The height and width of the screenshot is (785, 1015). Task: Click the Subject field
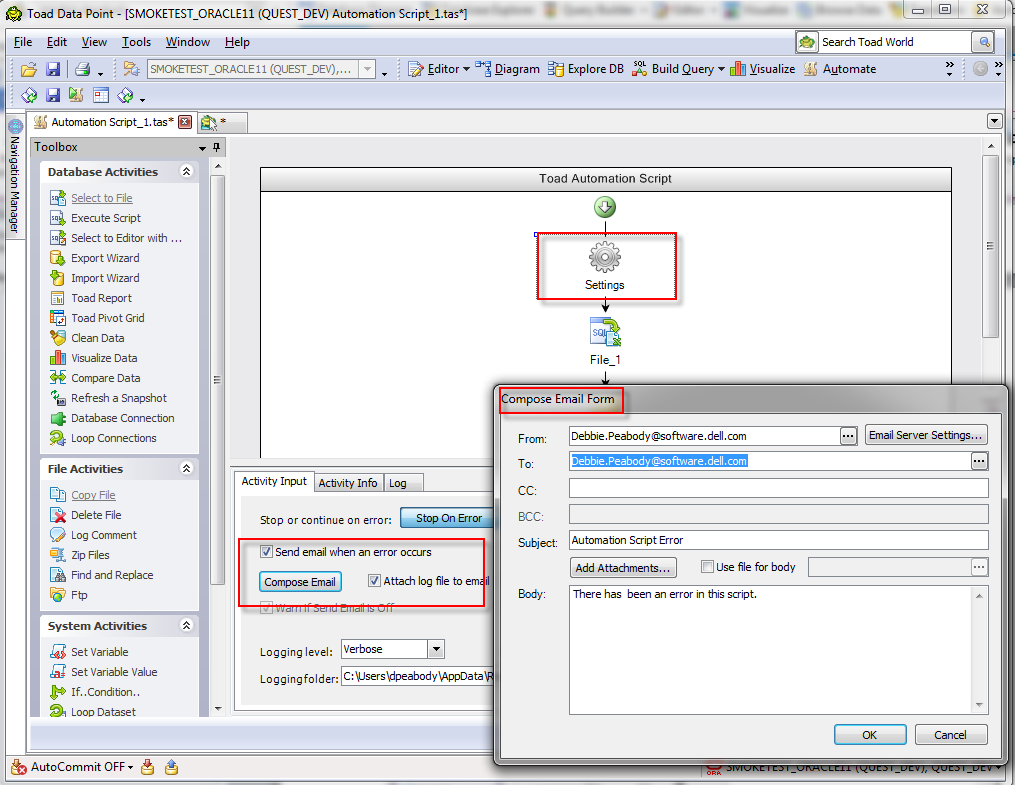coord(779,540)
